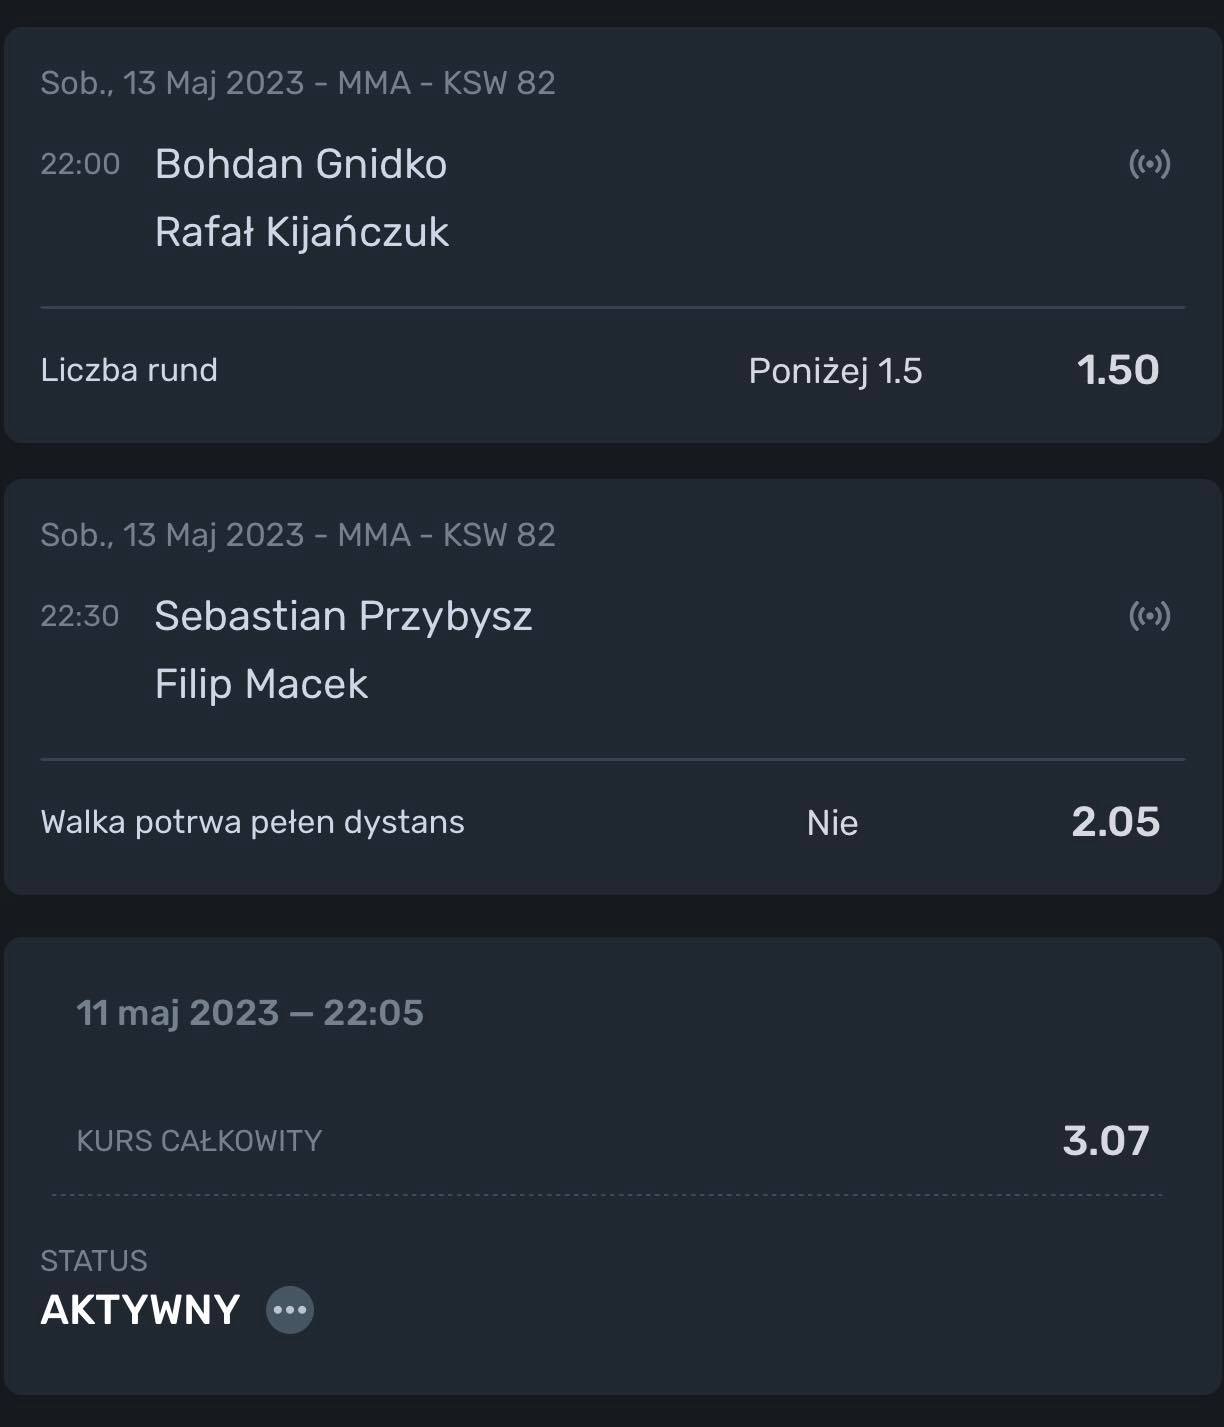Select Bohdan Gnidko fighter name
Screen dimensions: 1224x1427
[x=300, y=164]
